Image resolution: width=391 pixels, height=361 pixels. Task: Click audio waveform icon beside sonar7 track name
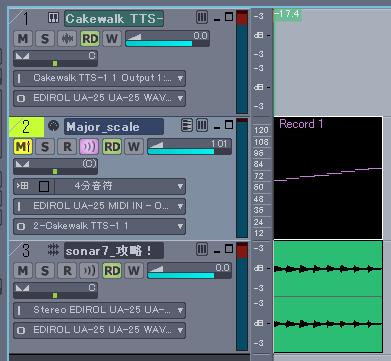click(53, 250)
